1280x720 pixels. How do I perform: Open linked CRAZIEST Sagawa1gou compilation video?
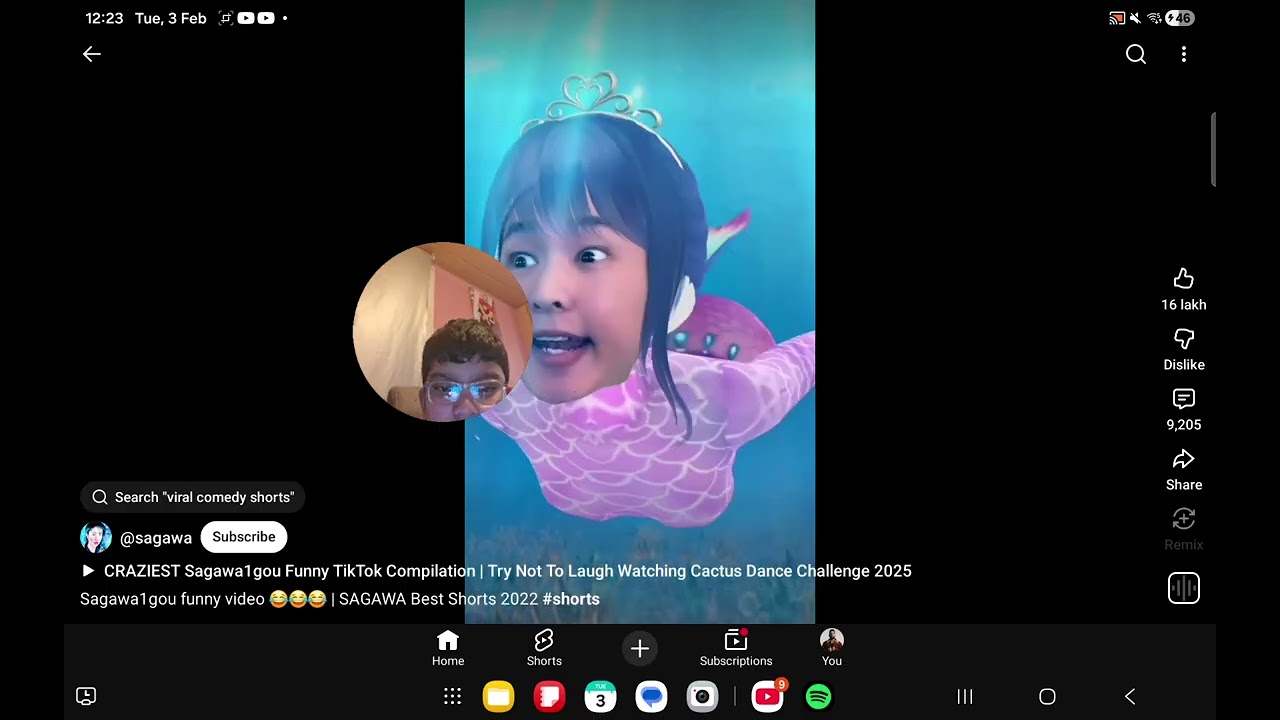496,571
